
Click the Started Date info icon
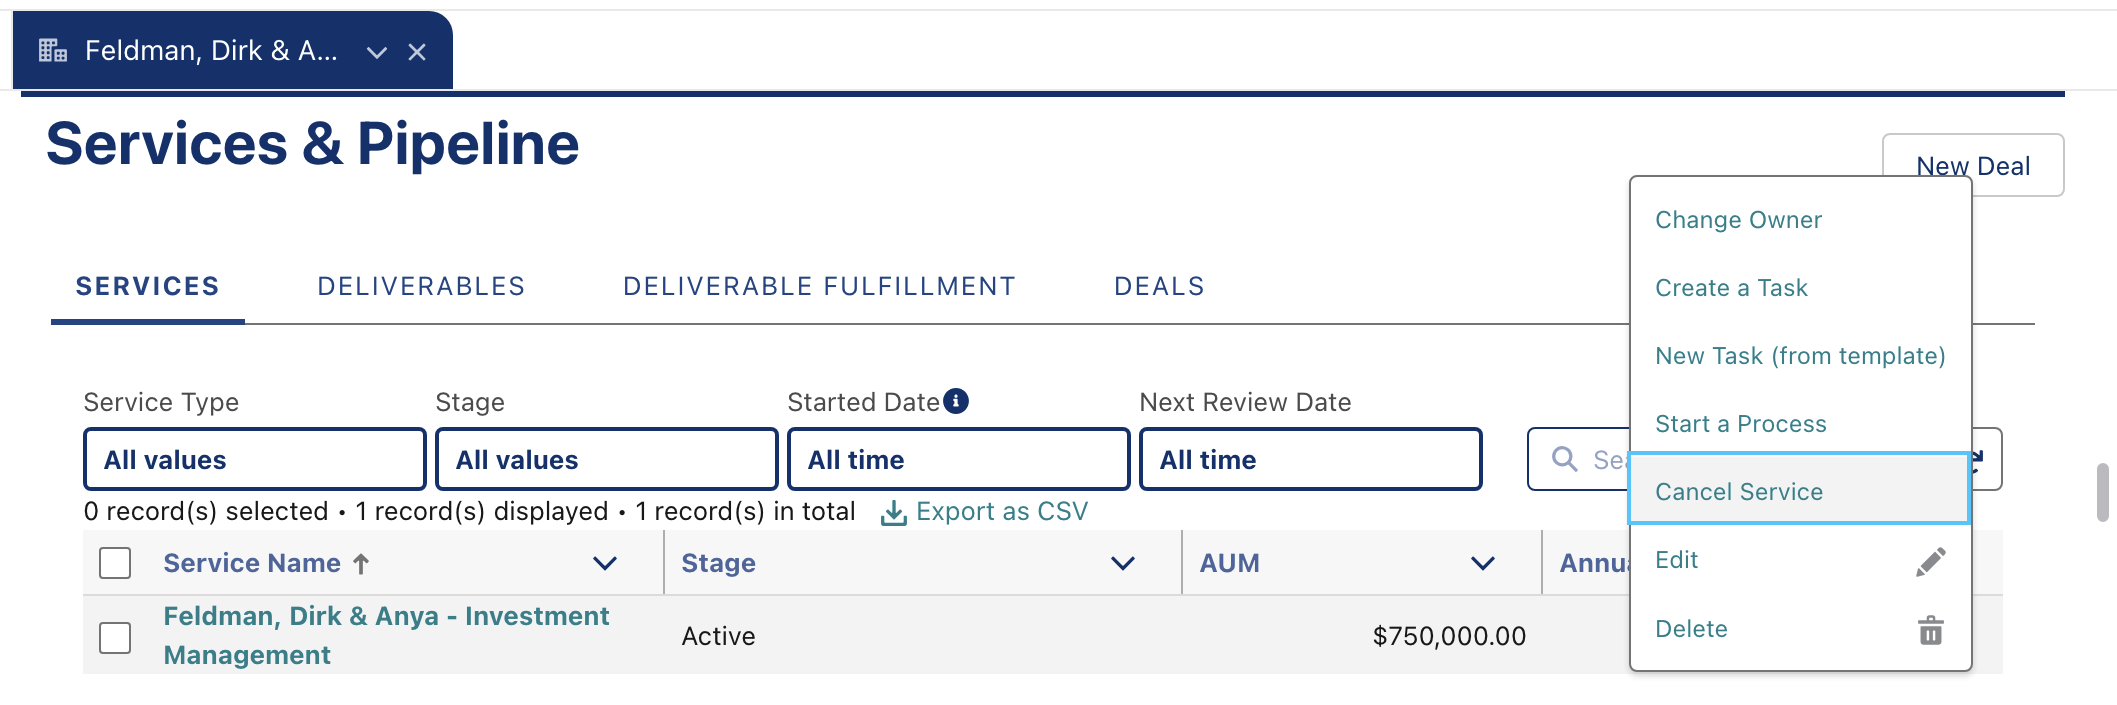point(956,401)
